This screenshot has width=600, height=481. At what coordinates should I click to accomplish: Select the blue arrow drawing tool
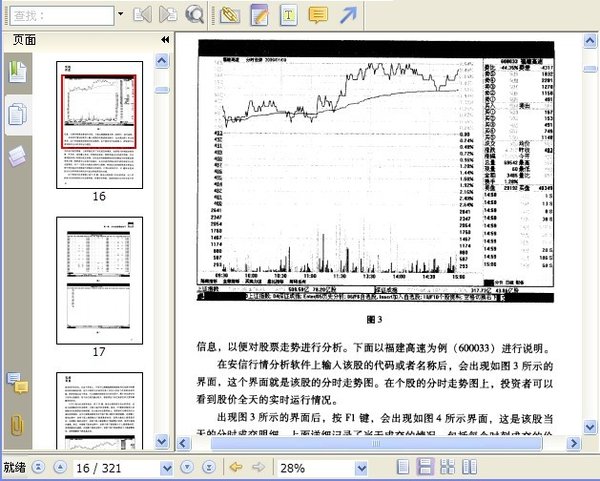pos(348,15)
